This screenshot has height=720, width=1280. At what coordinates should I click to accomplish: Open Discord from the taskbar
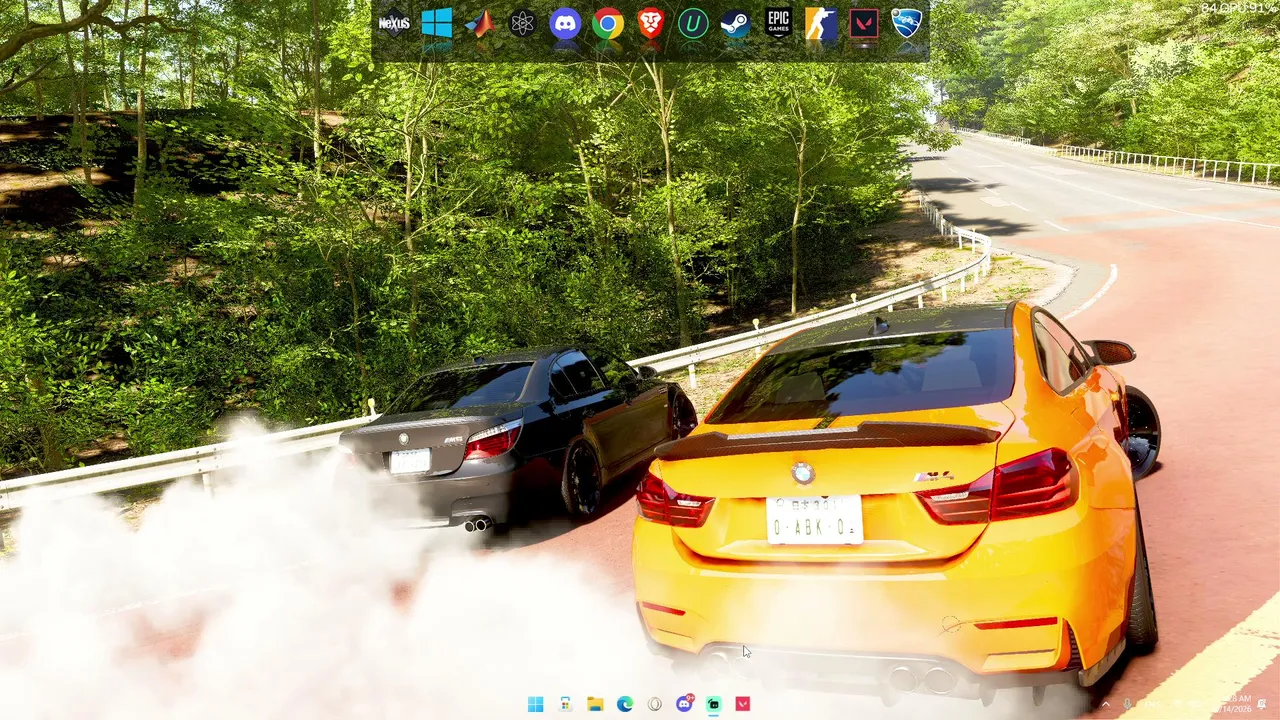pos(684,704)
